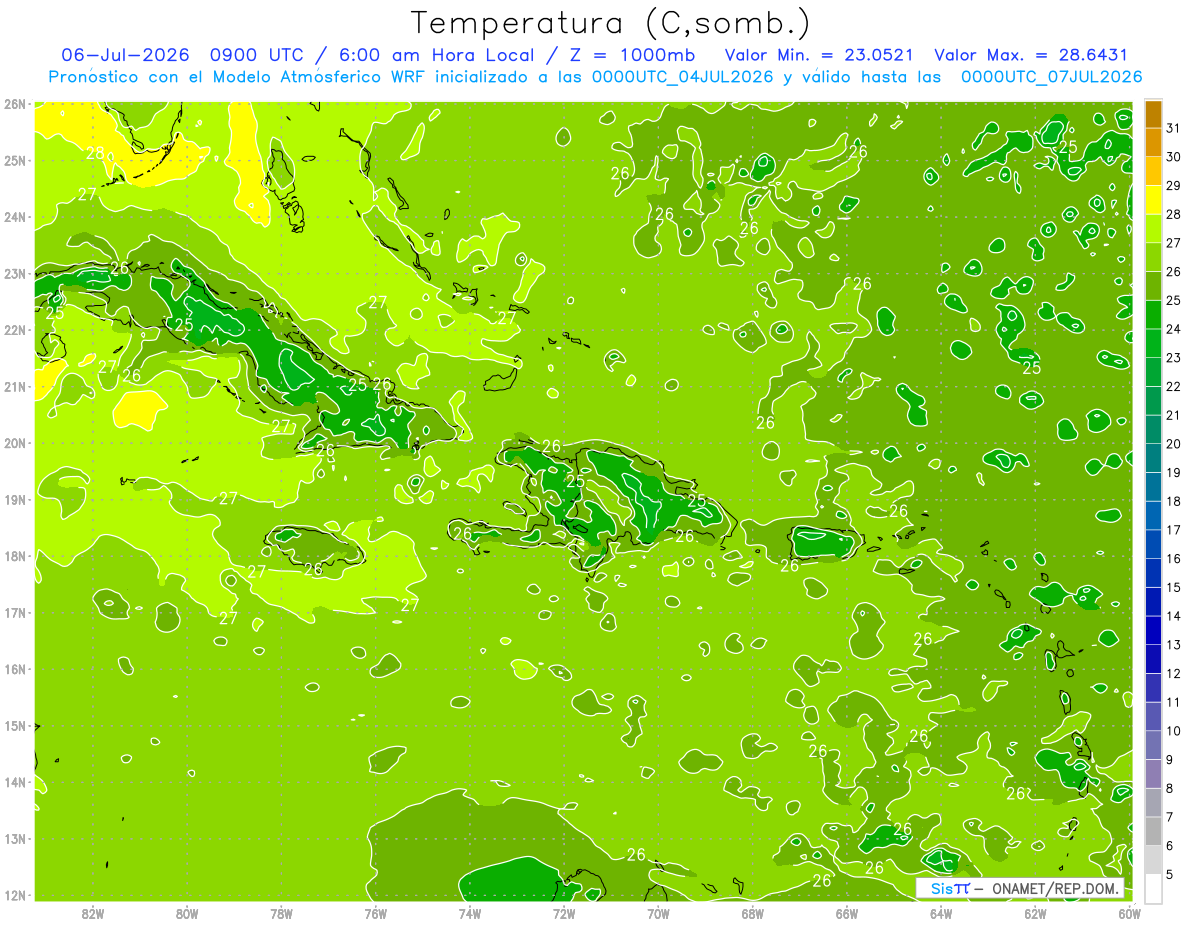The height and width of the screenshot is (927, 1200).
Task: Click the "SisTT - ONAMET/REP.DOM." credit label
Action: point(1021,888)
